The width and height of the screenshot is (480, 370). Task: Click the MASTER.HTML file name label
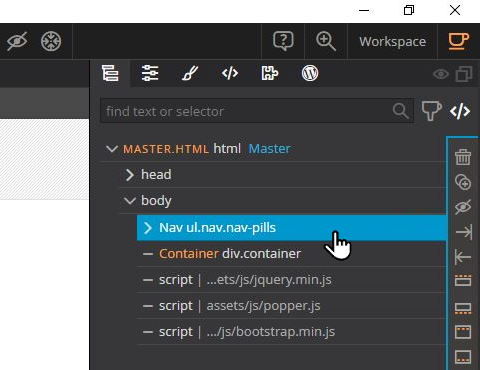click(166, 149)
